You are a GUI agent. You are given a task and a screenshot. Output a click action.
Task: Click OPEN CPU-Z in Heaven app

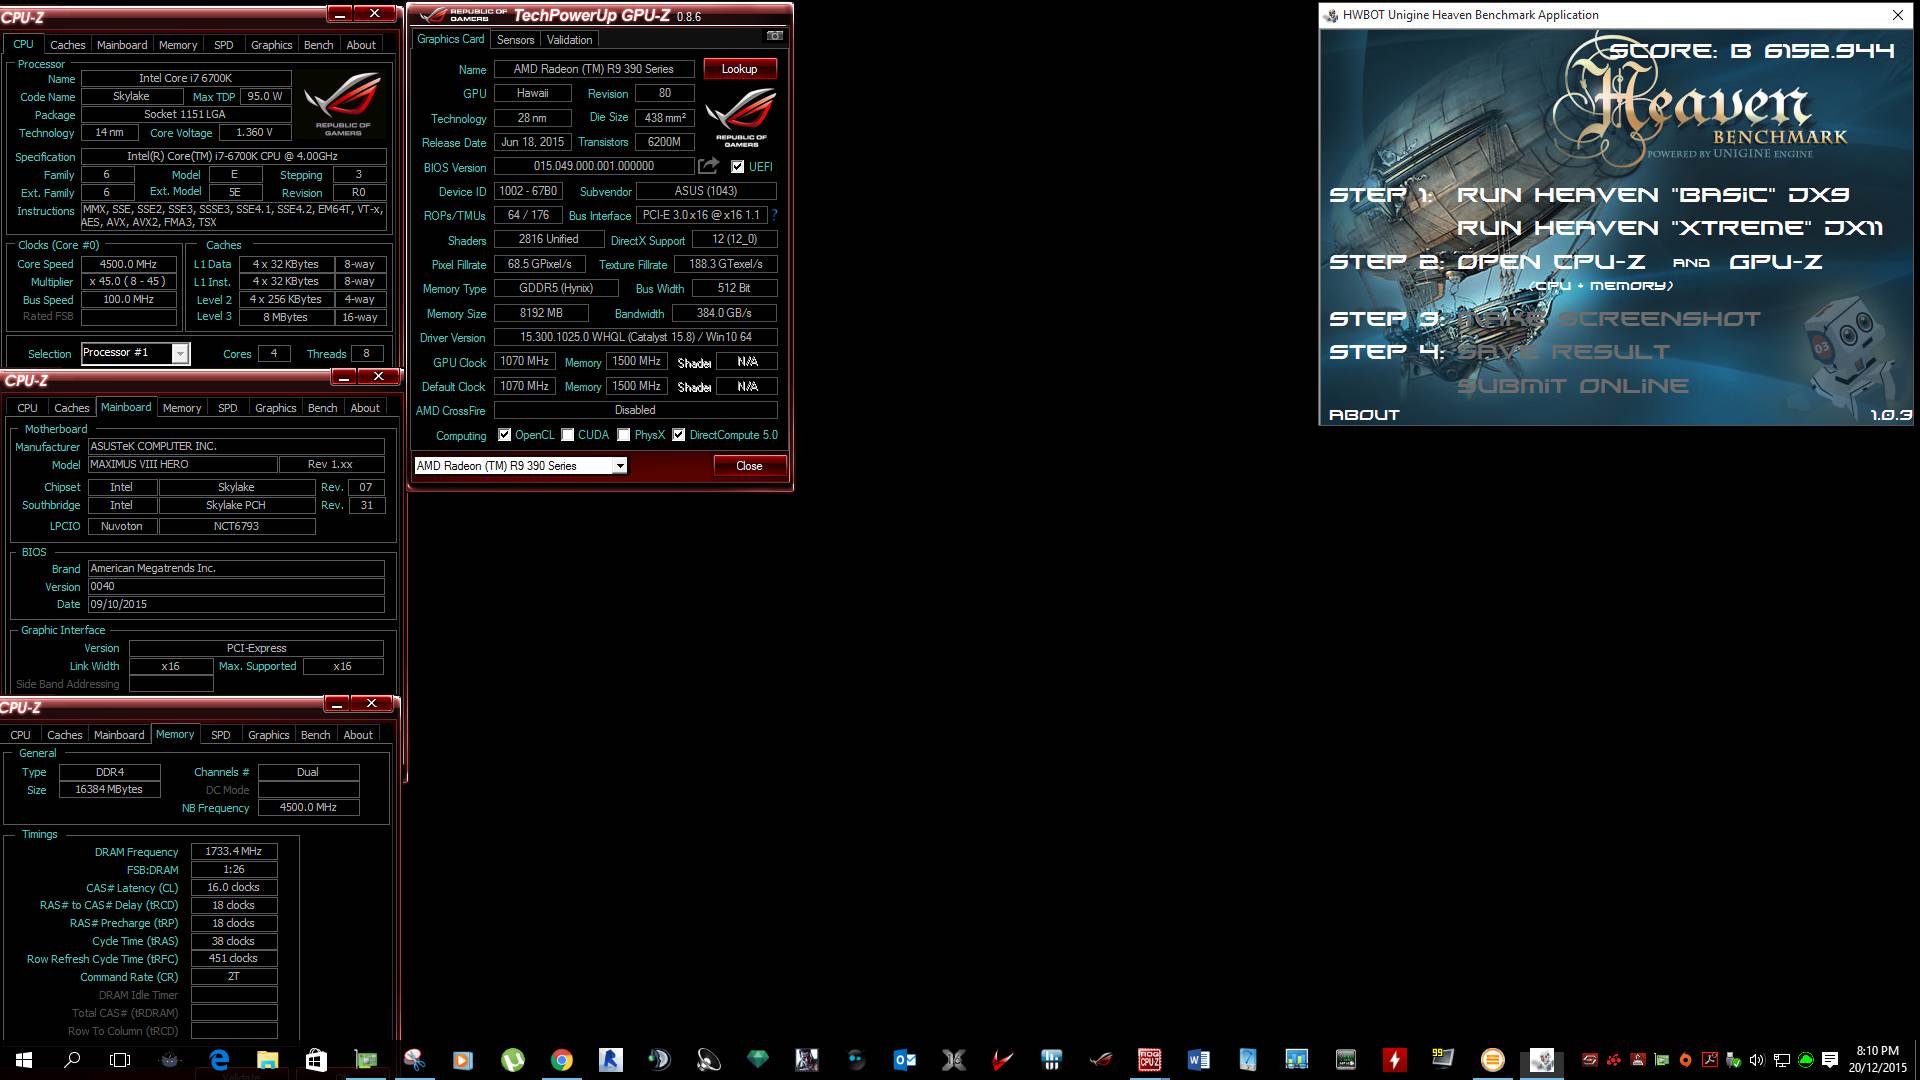pos(1551,262)
